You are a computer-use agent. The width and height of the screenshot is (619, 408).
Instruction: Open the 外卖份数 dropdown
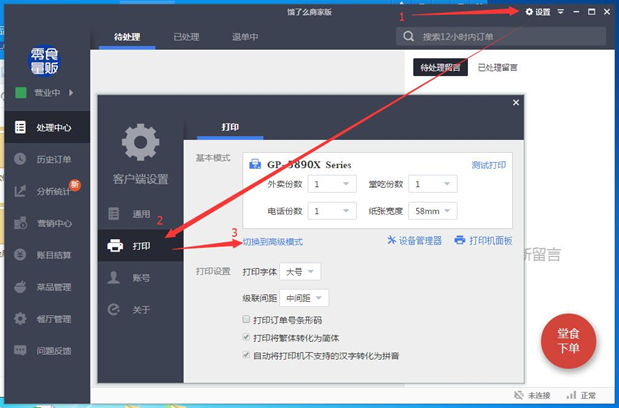click(332, 184)
